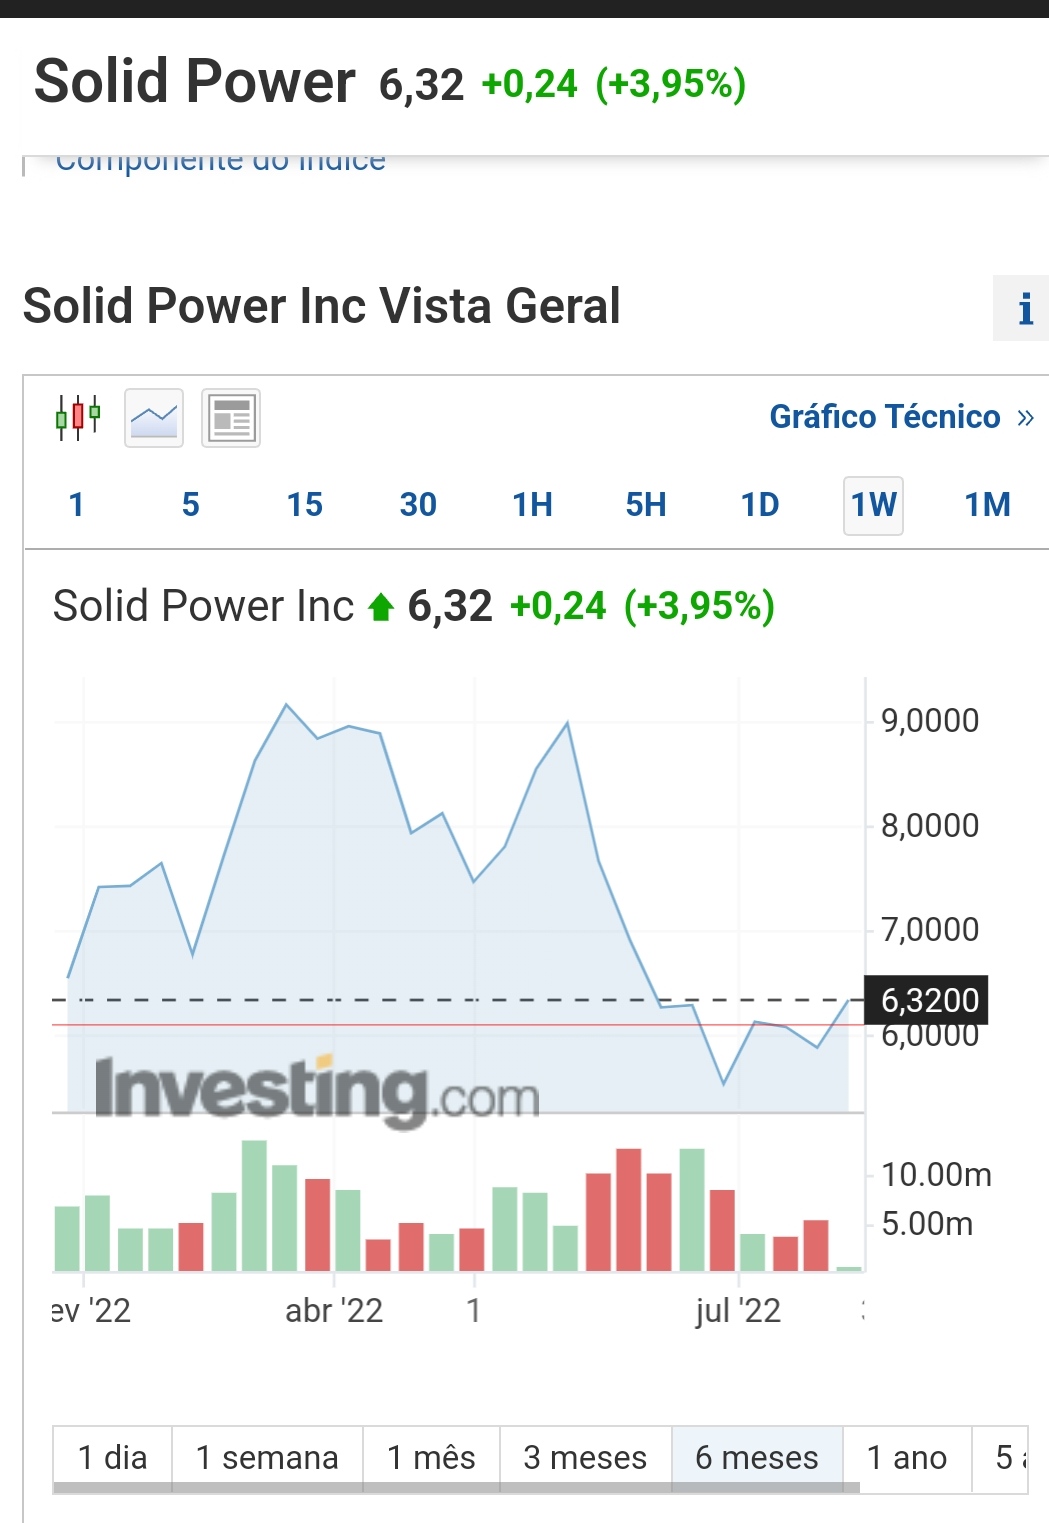Select the 3 meses range
This screenshot has width=1049, height=1523.
(x=585, y=1457)
